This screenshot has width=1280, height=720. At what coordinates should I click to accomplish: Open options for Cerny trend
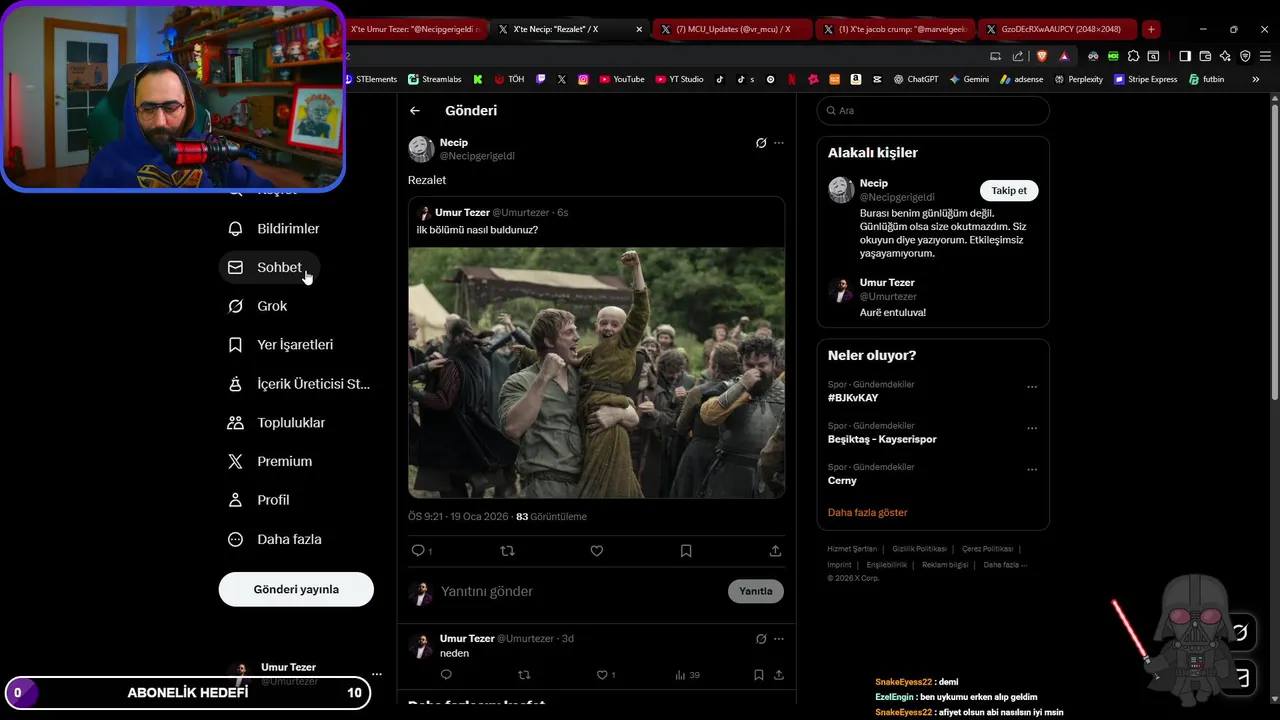[x=1032, y=469]
